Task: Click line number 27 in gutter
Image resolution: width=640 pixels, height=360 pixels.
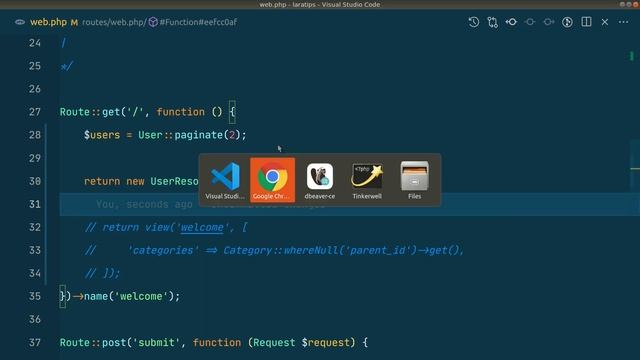Action: click(35, 112)
